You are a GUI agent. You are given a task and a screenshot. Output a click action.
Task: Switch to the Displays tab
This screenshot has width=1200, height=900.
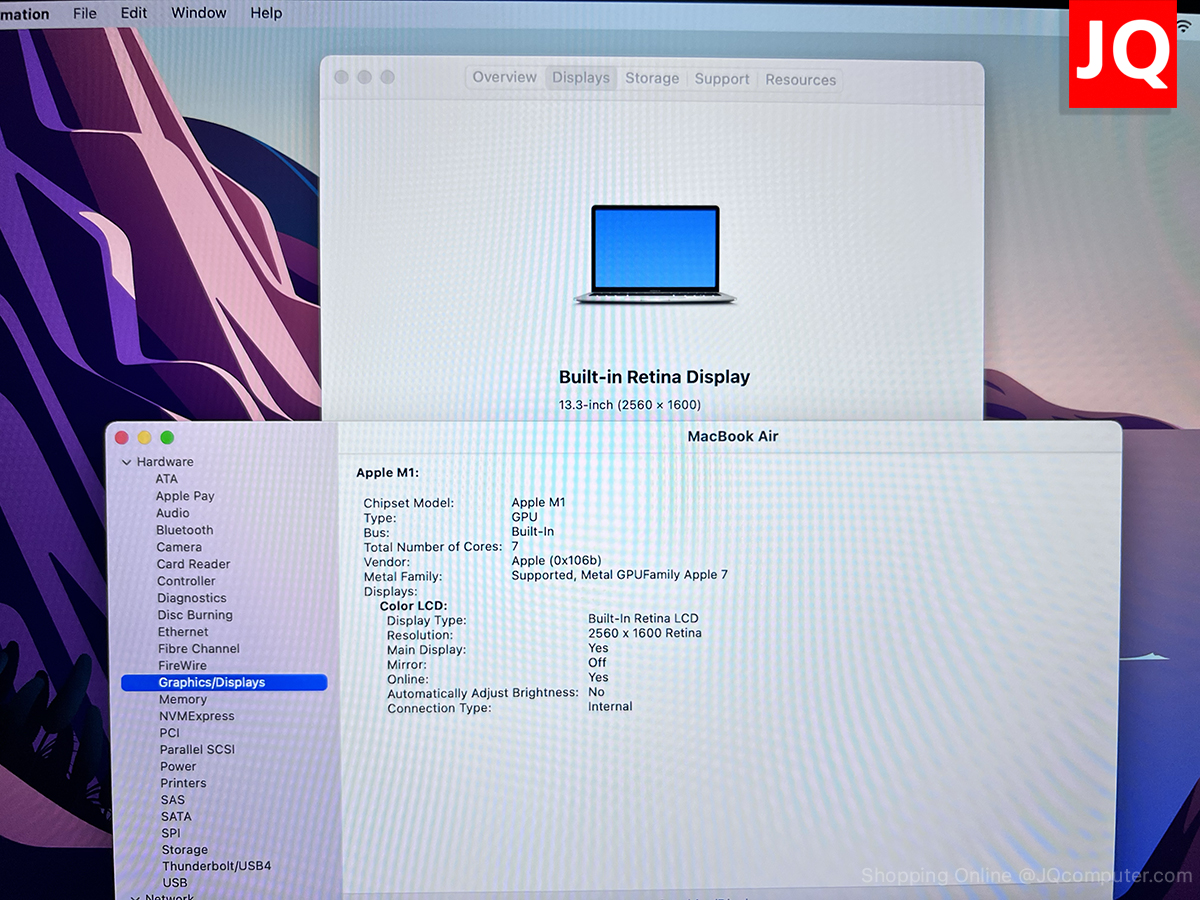point(581,78)
